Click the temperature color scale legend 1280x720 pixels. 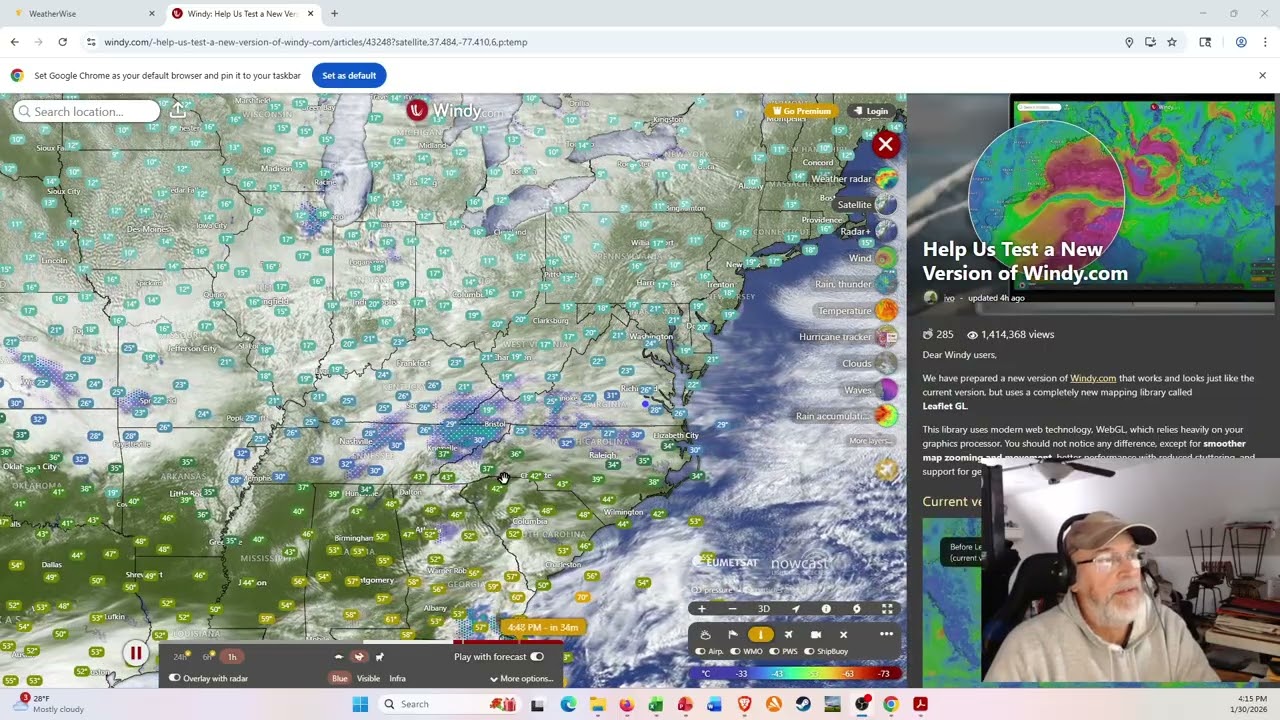pos(796,674)
